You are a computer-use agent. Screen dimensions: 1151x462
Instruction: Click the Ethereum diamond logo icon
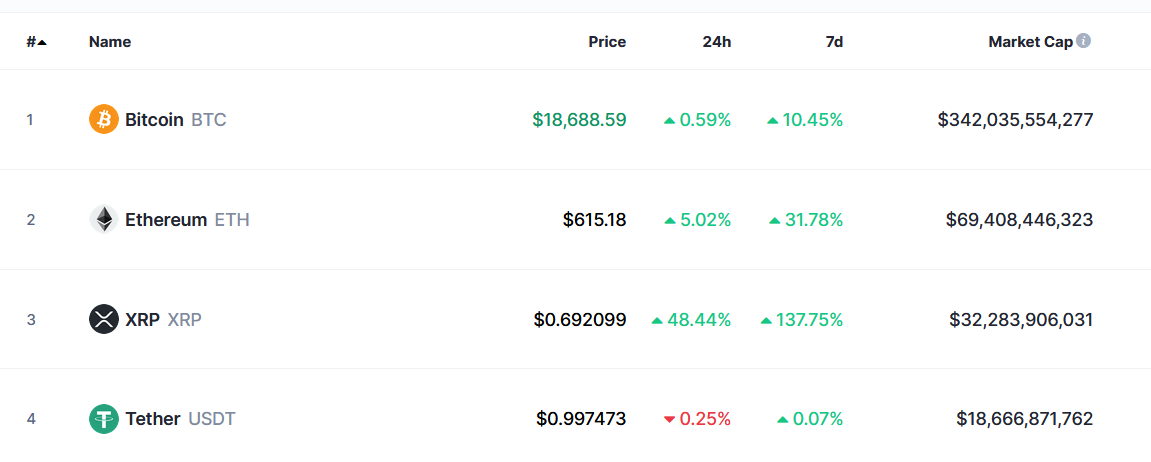tap(104, 220)
